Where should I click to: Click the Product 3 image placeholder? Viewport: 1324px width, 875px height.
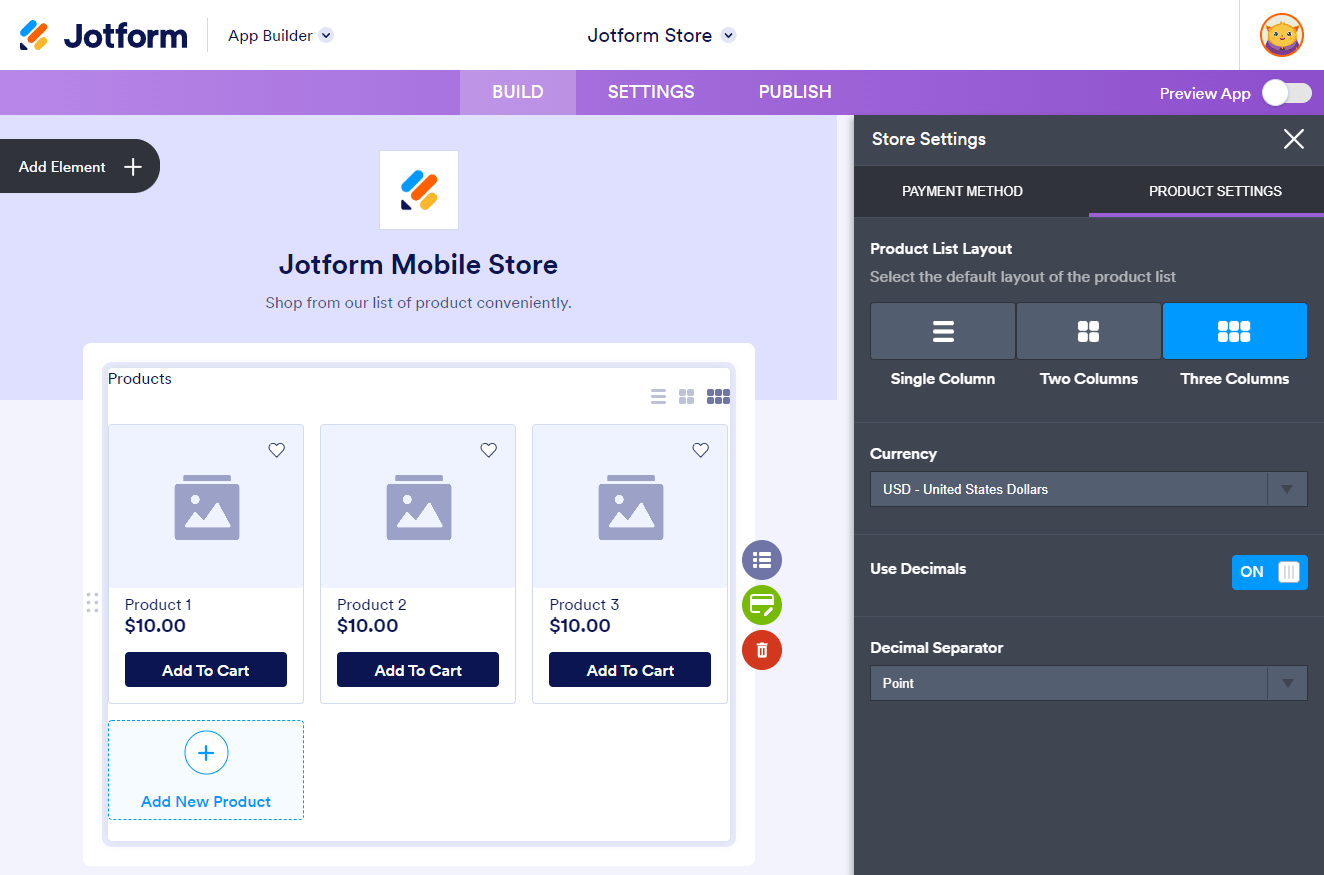pyautogui.click(x=630, y=507)
